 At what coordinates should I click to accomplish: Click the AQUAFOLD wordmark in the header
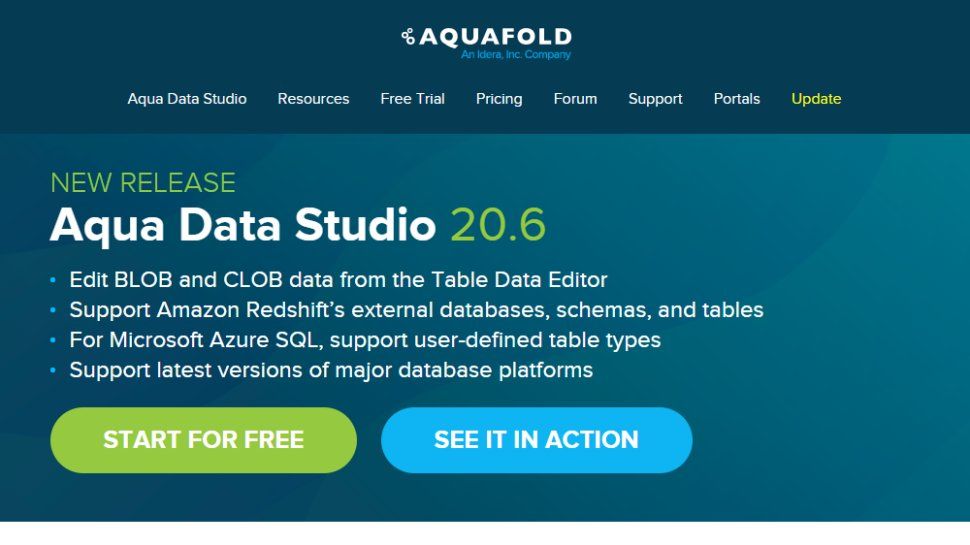click(x=495, y=37)
